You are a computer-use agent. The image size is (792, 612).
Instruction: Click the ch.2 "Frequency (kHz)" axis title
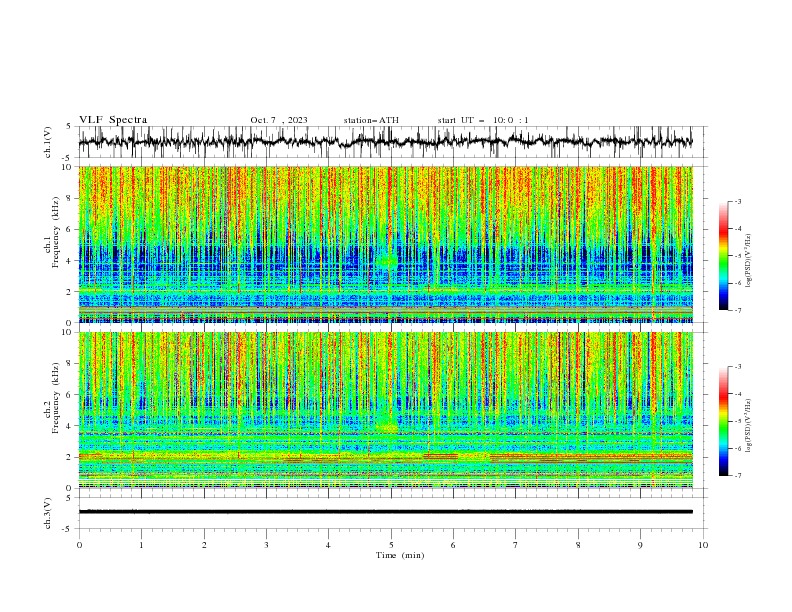point(55,398)
